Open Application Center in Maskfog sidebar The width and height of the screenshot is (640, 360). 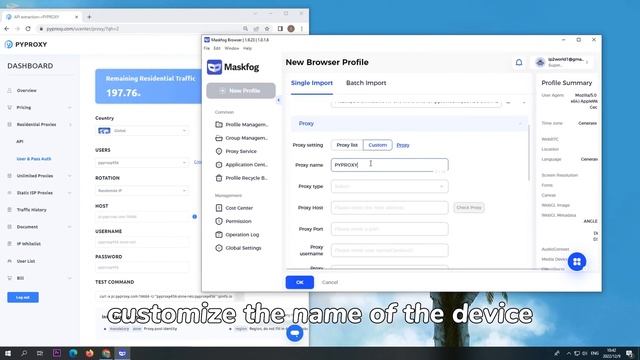[x=241, y=164]
